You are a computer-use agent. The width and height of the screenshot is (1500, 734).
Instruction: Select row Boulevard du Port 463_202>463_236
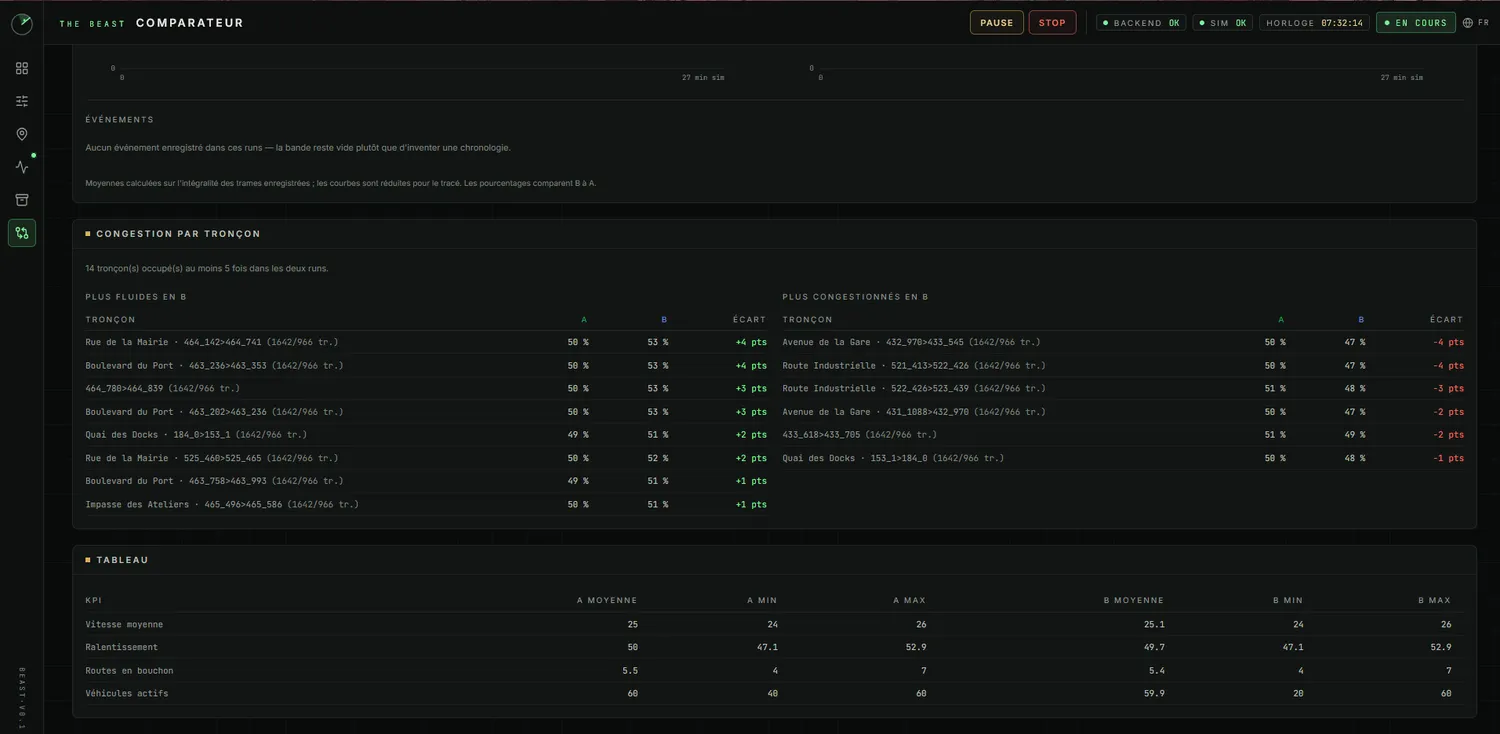coord(426,411)
